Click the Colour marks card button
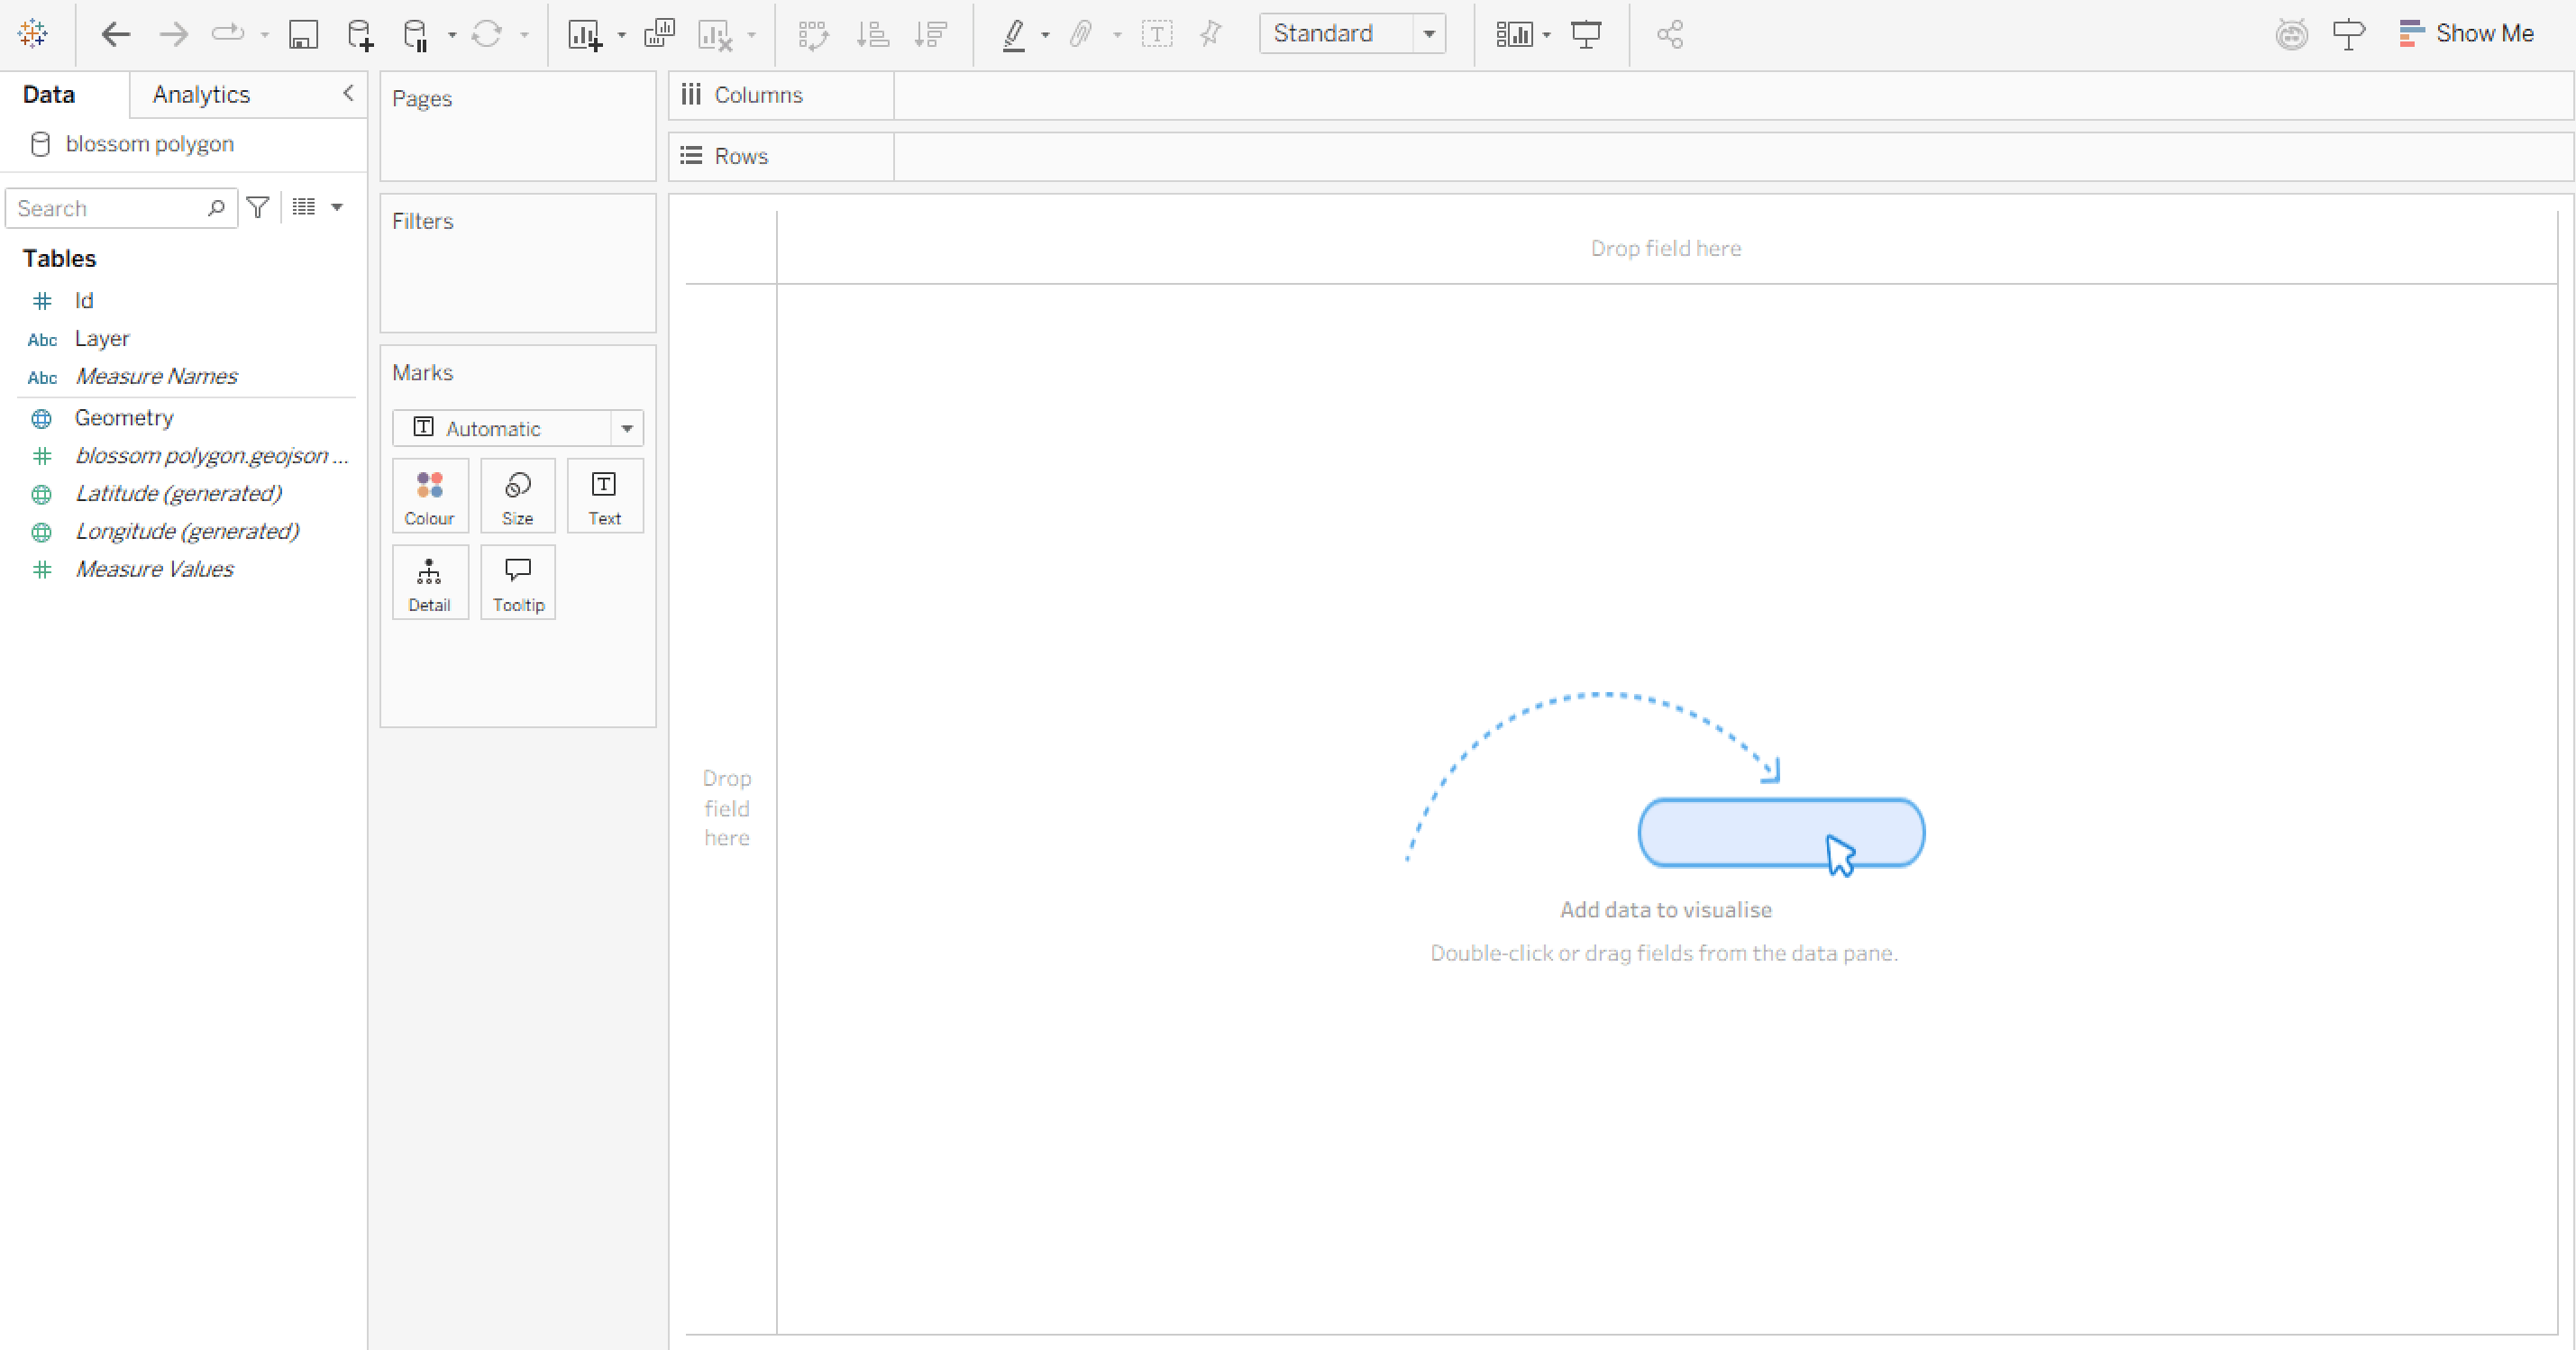Screen dimensions: 2576x1350 click(429, 496)
